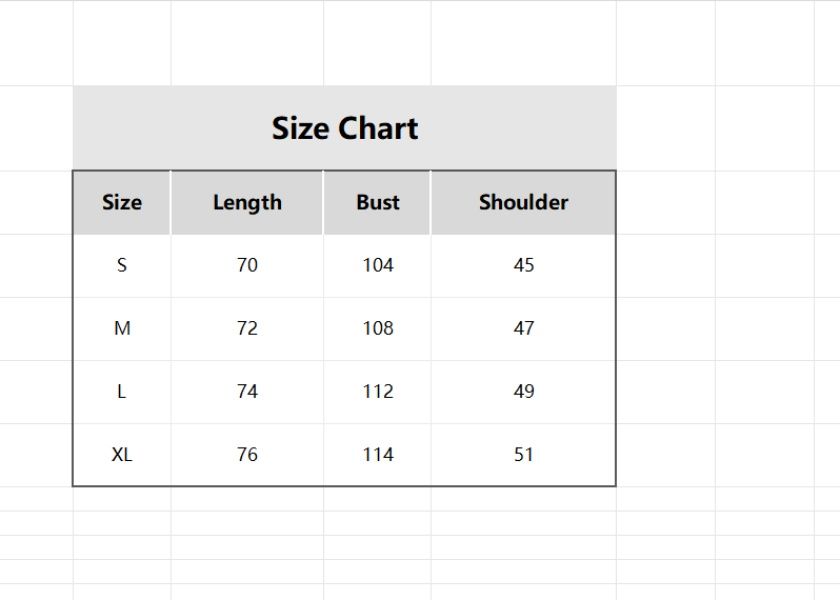This screenshot has width=840, height=600.
Task: Click the Bust header cell
Action: (377, 202)
